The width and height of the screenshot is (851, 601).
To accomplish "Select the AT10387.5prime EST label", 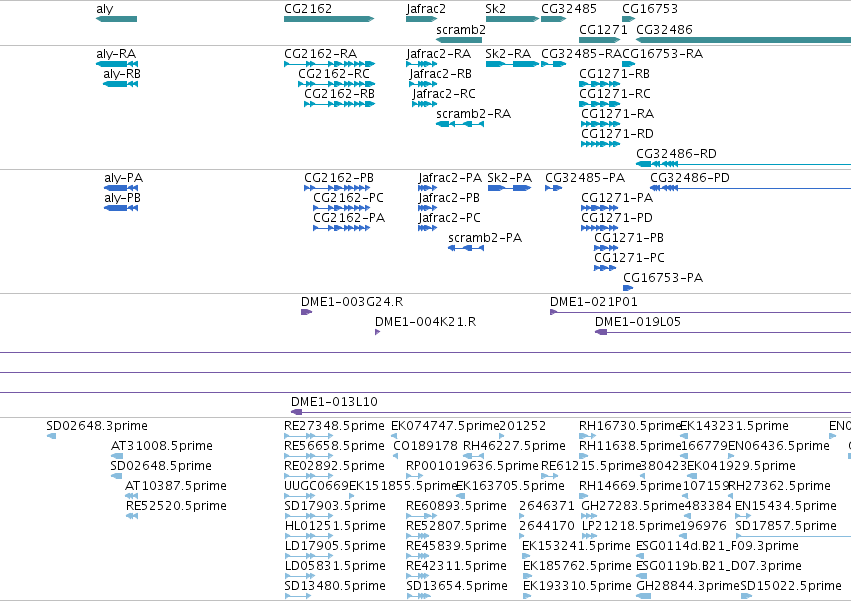I will point(176,486).
